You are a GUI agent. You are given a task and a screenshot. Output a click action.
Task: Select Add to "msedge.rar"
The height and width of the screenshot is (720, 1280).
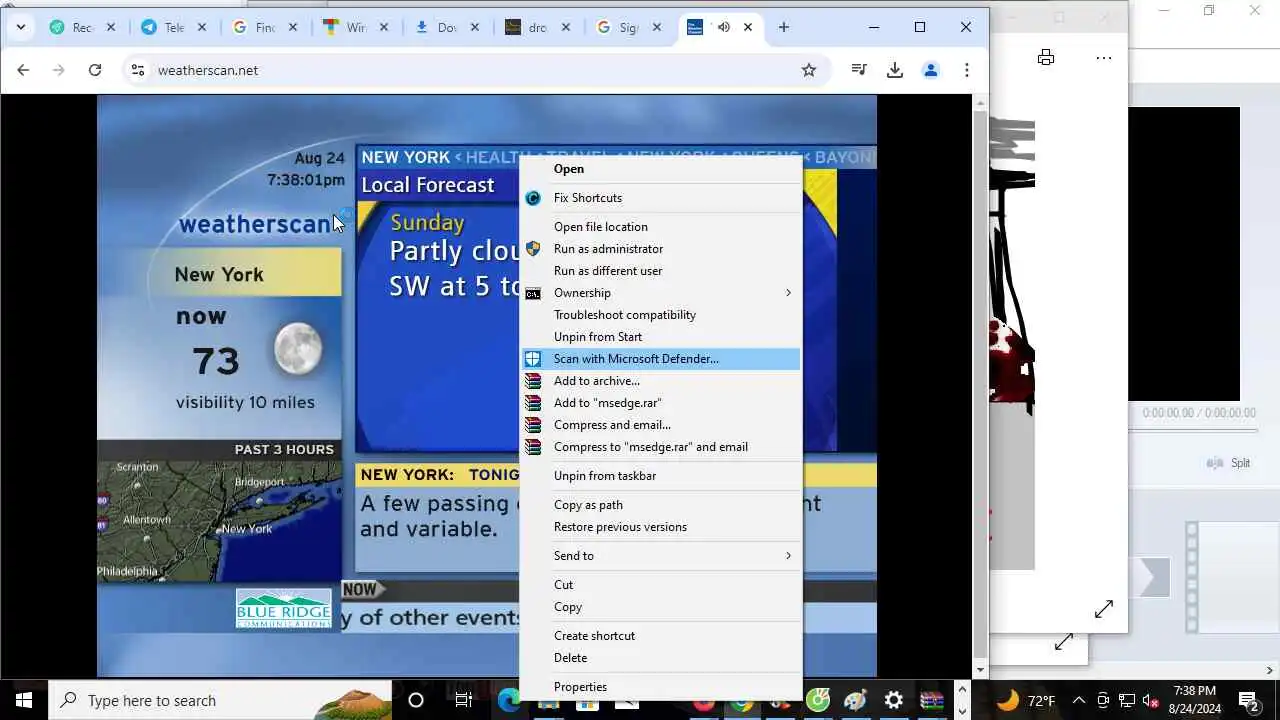click(607, 403)
